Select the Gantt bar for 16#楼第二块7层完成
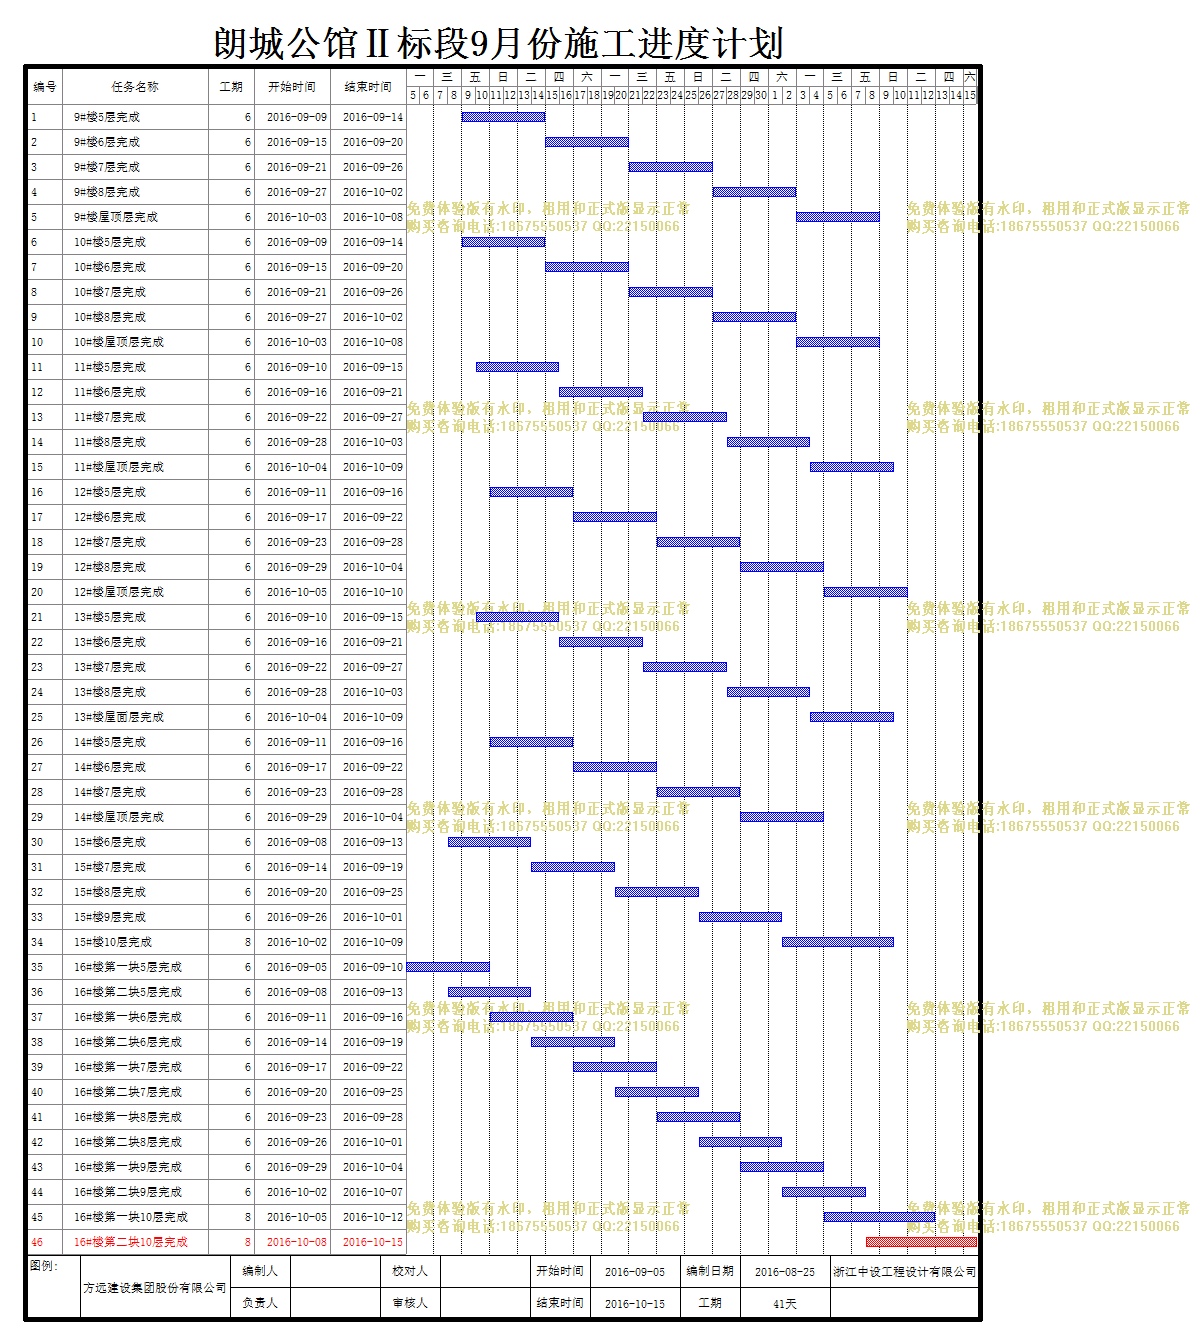This screenshot has width=1190, height=1343. [x=656, y=1092]
